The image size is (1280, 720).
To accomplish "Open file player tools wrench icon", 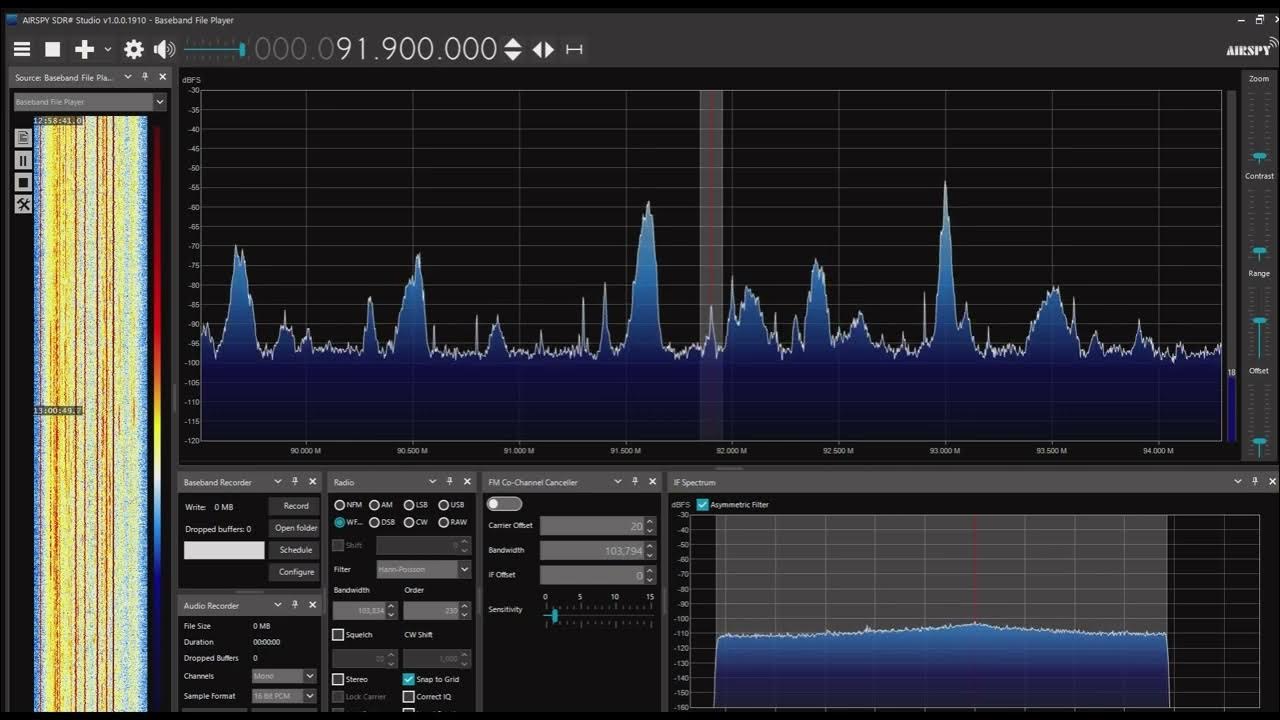I will point(23,204).
